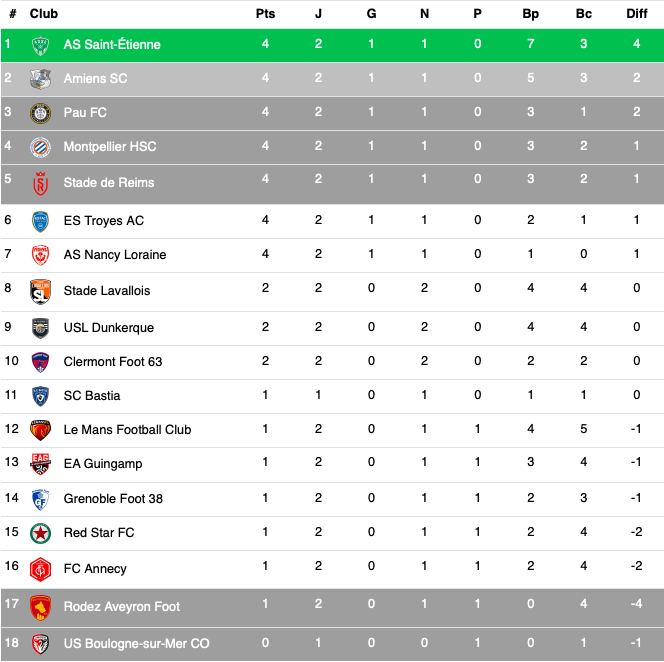Click the Rodez Aveyron Foot crest
The height and width of the screenshot is (662, 664).
click(41, 607)
